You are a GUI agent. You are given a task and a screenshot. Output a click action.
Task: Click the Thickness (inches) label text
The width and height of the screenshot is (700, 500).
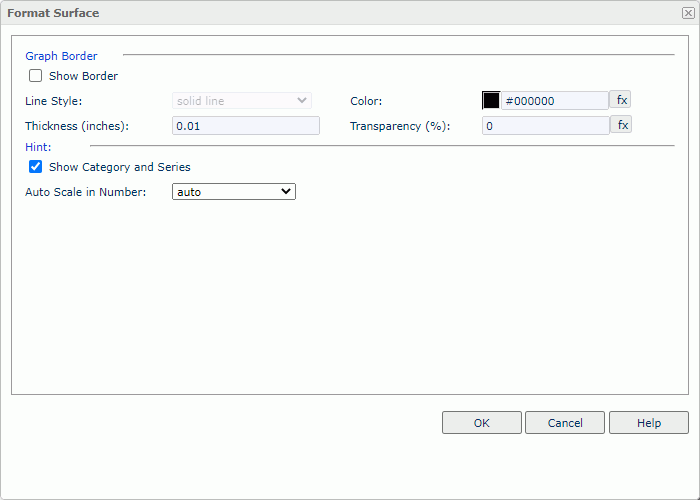point(77,126)
